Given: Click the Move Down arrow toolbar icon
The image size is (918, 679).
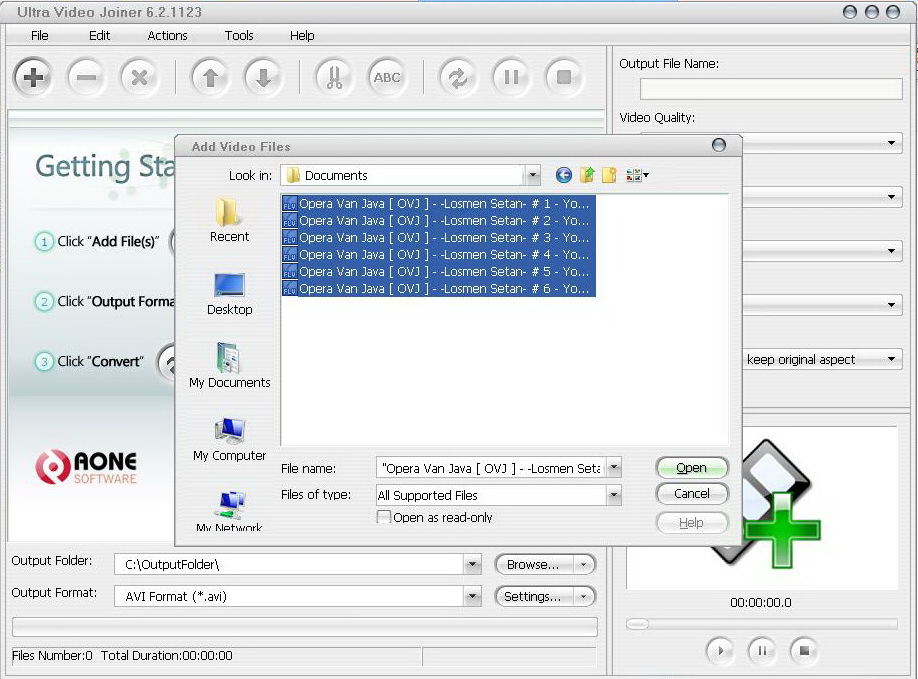Looking at the screenshot, I should tap(263, 77).
